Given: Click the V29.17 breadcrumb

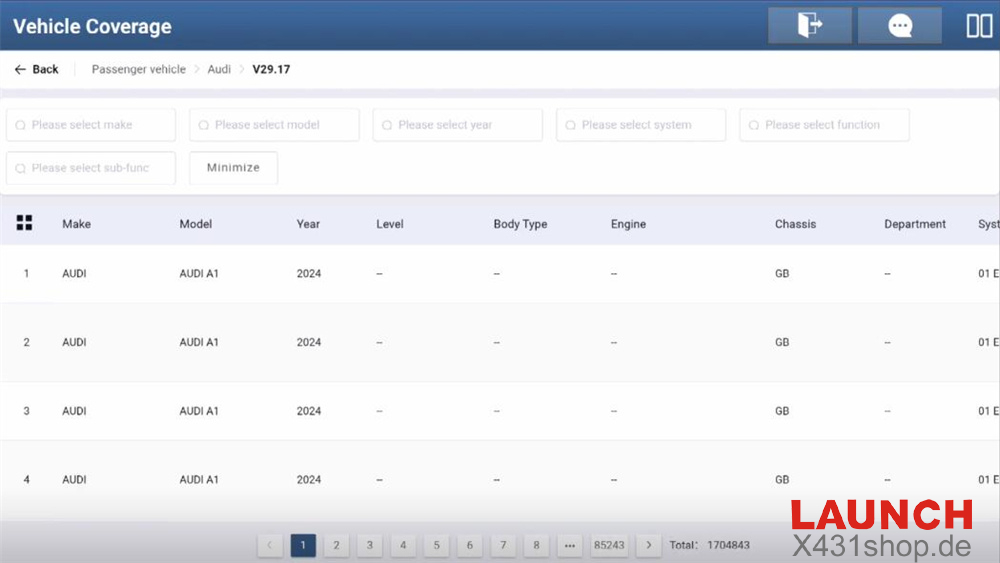Looking at the screenshot, I should [x=271, y=69].
